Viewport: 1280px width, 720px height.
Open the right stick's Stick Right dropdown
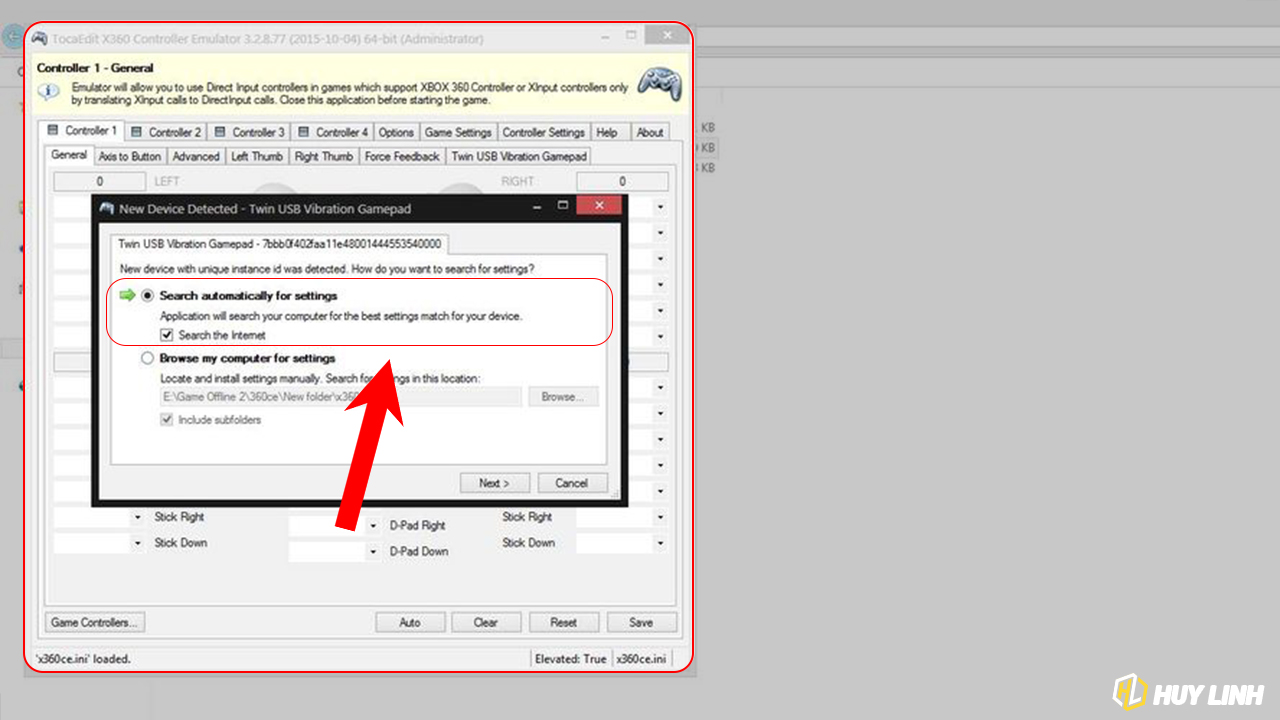point(660,518)
